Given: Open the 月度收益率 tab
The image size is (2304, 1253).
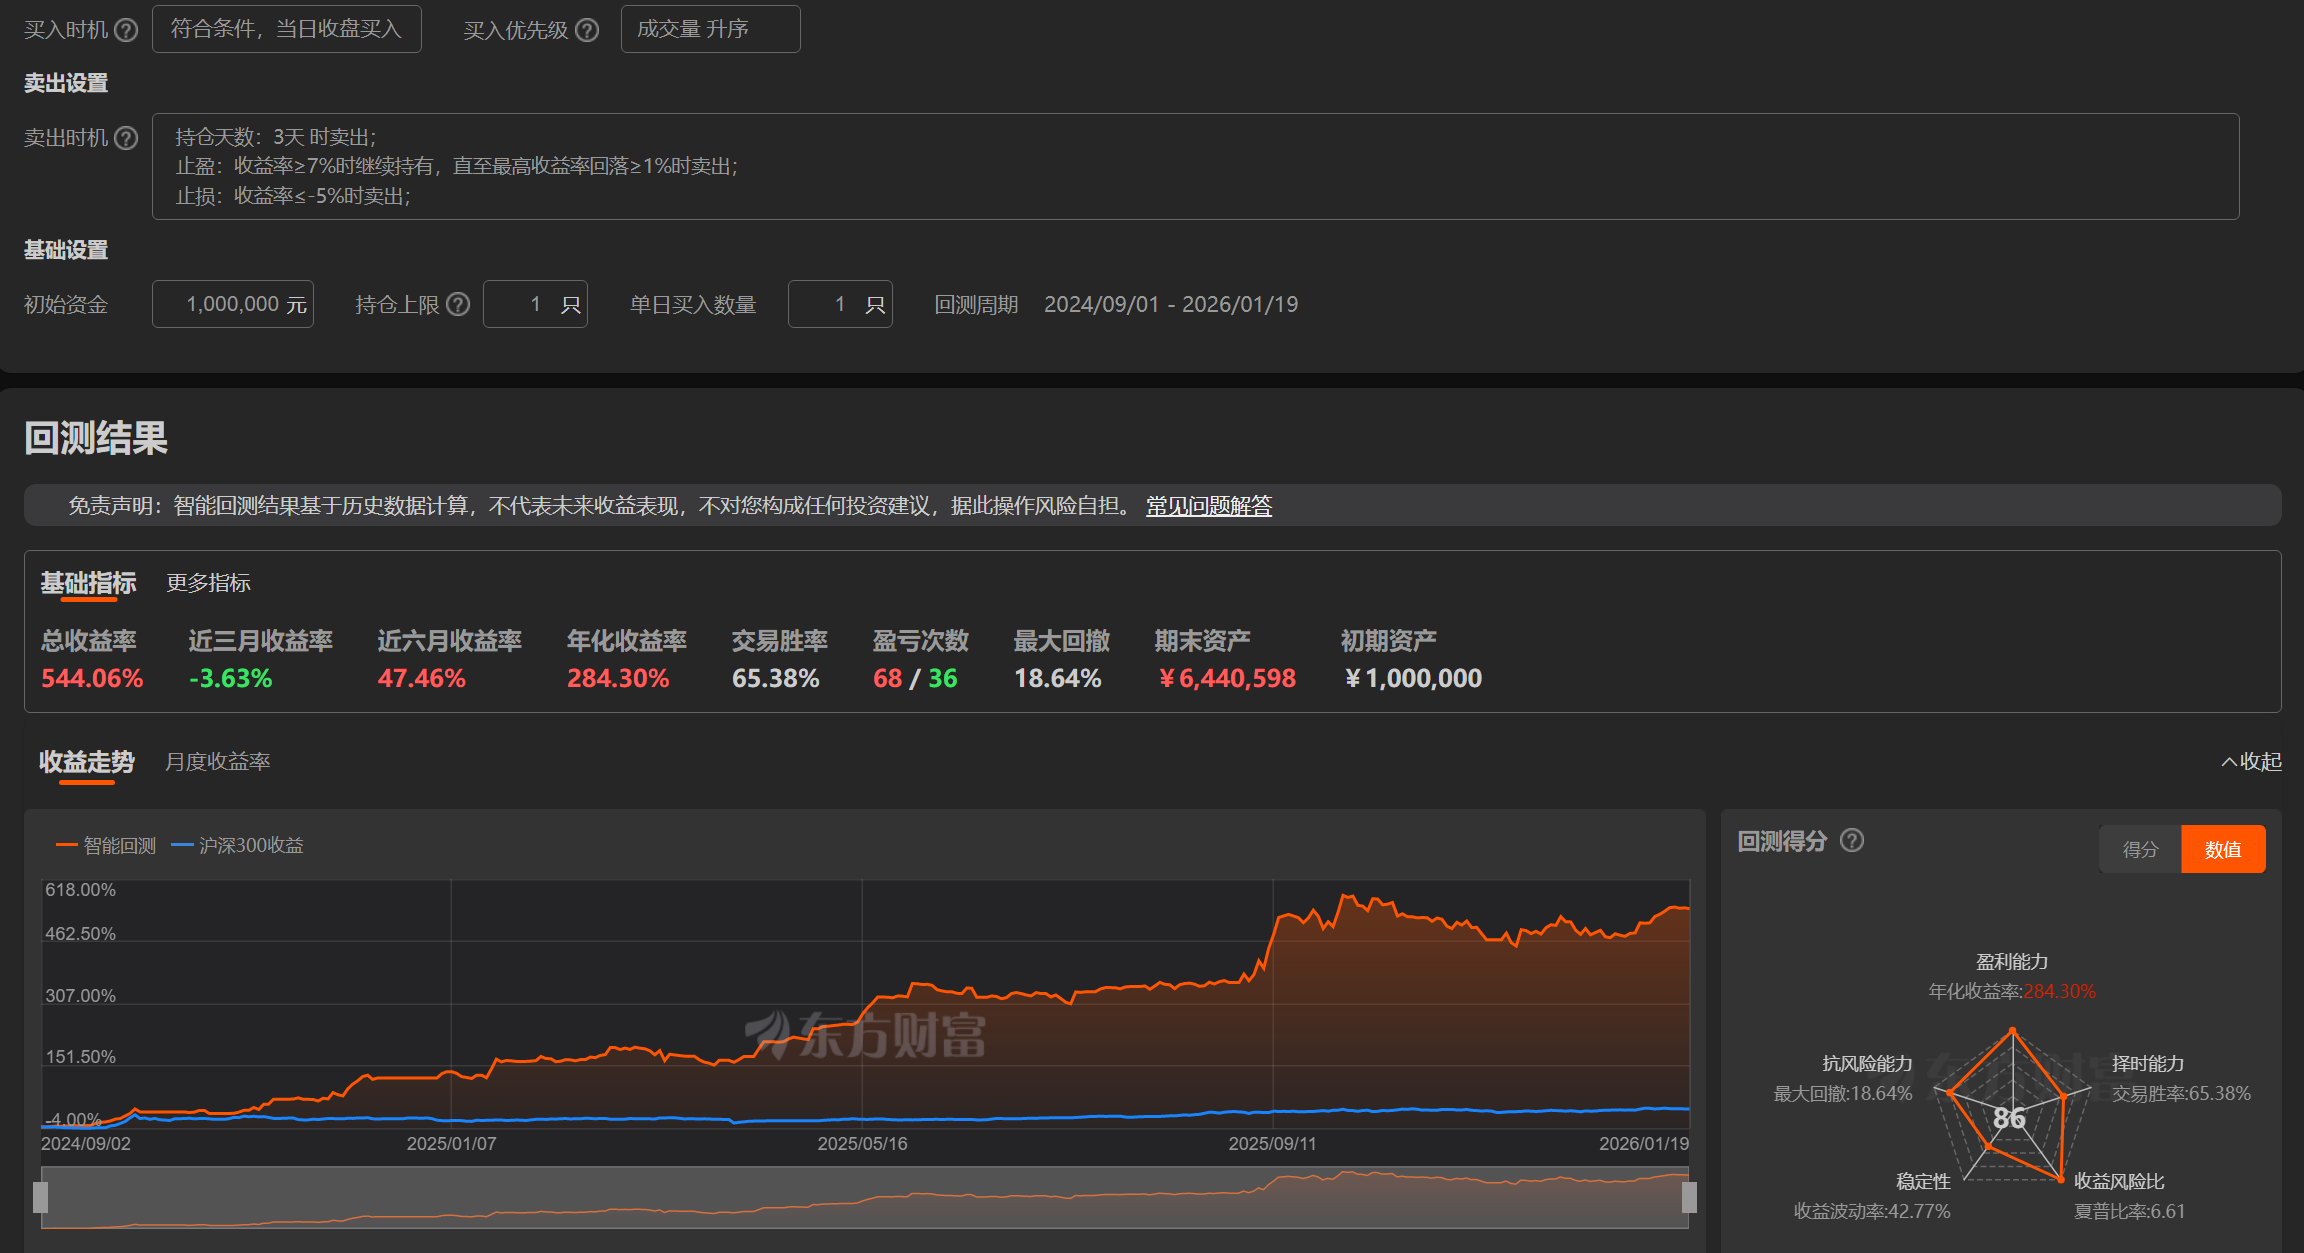Looking at the screenshot, I should [x=217, y=762].
